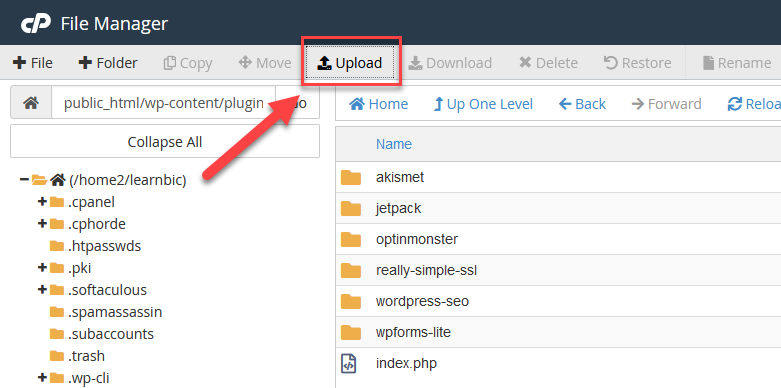781x388 pixels.
Task: Reload the file listing
Action: 754,104
